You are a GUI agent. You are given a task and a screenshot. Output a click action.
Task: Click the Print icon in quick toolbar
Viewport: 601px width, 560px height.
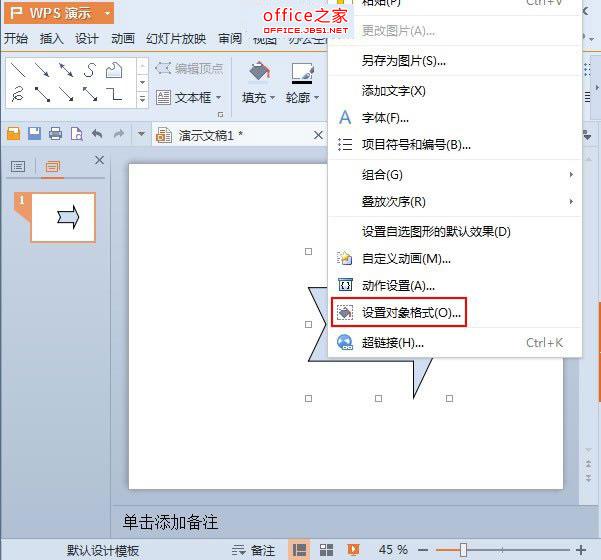(55, 134)
